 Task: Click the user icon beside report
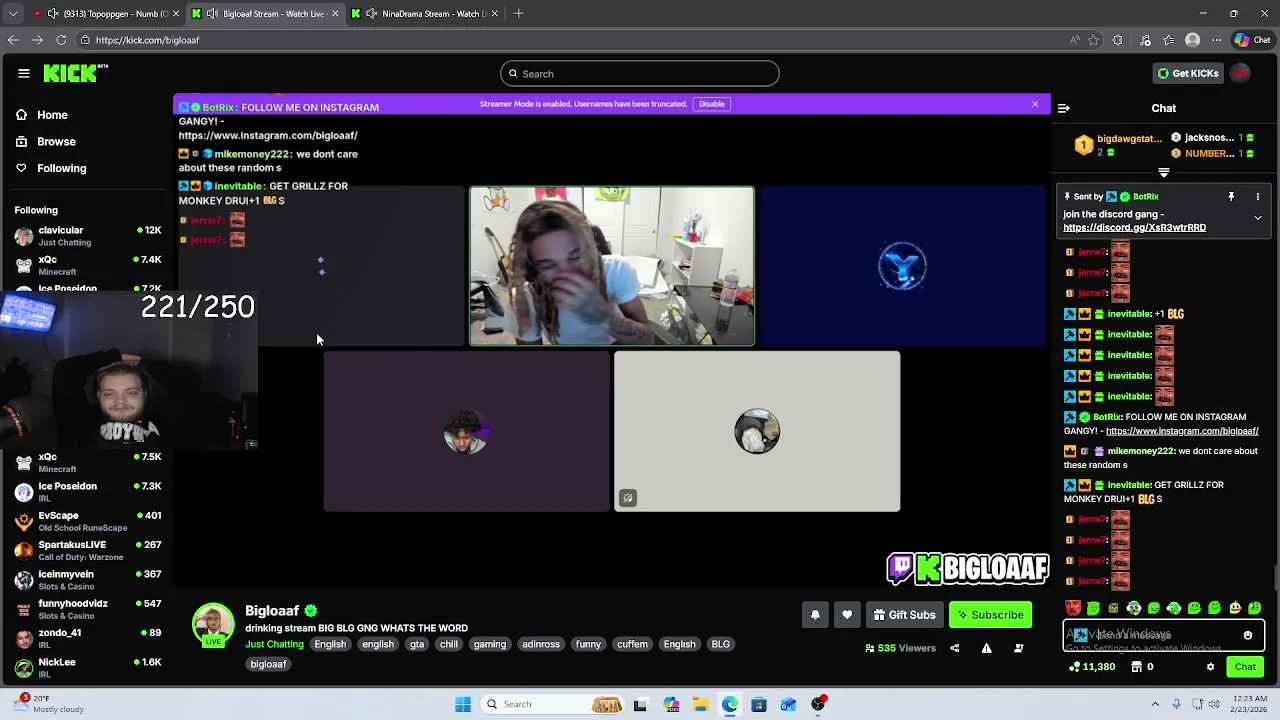coord(1019,648)
